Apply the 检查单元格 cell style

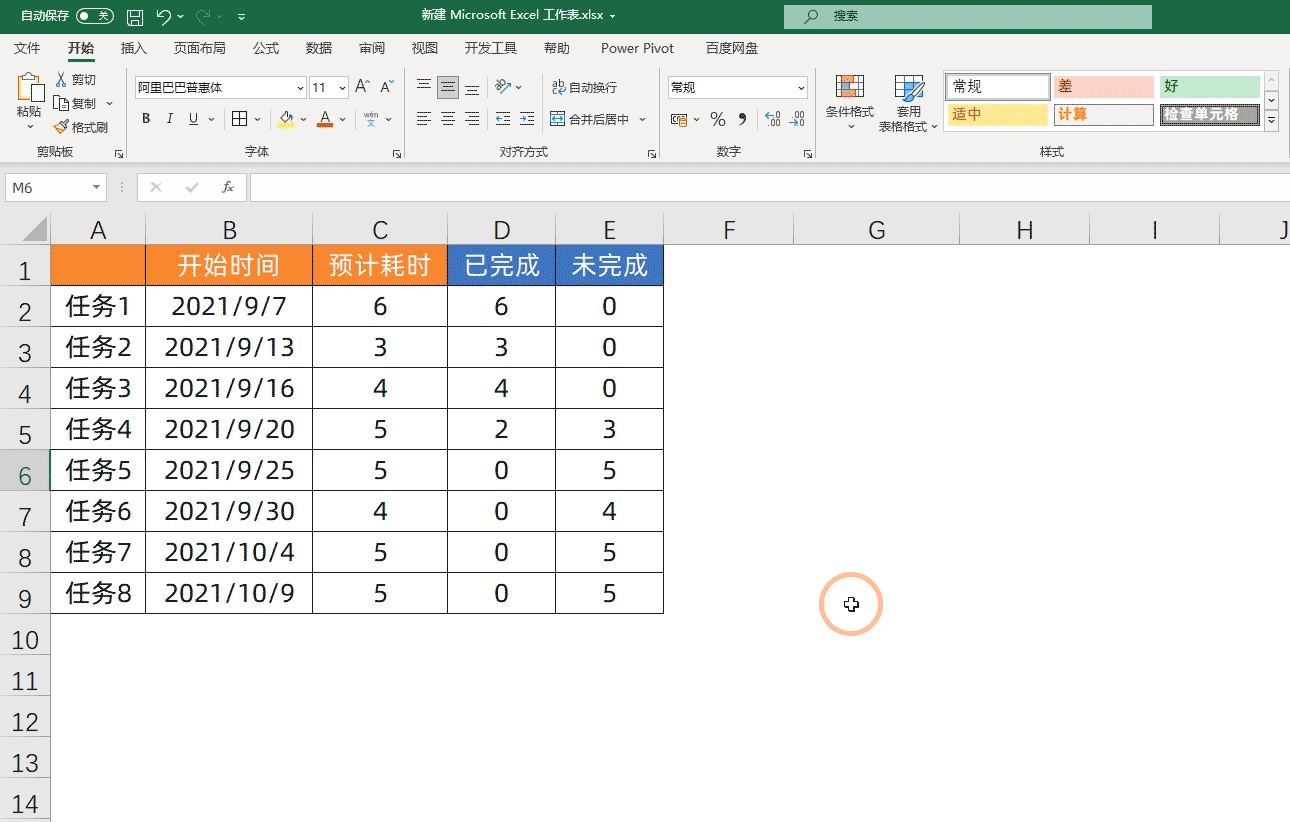point(1209,115)
